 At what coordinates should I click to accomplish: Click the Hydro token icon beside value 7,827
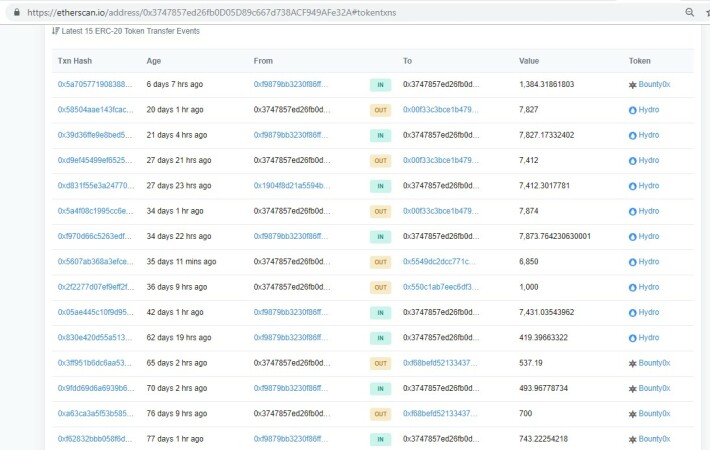click(633, 110)
